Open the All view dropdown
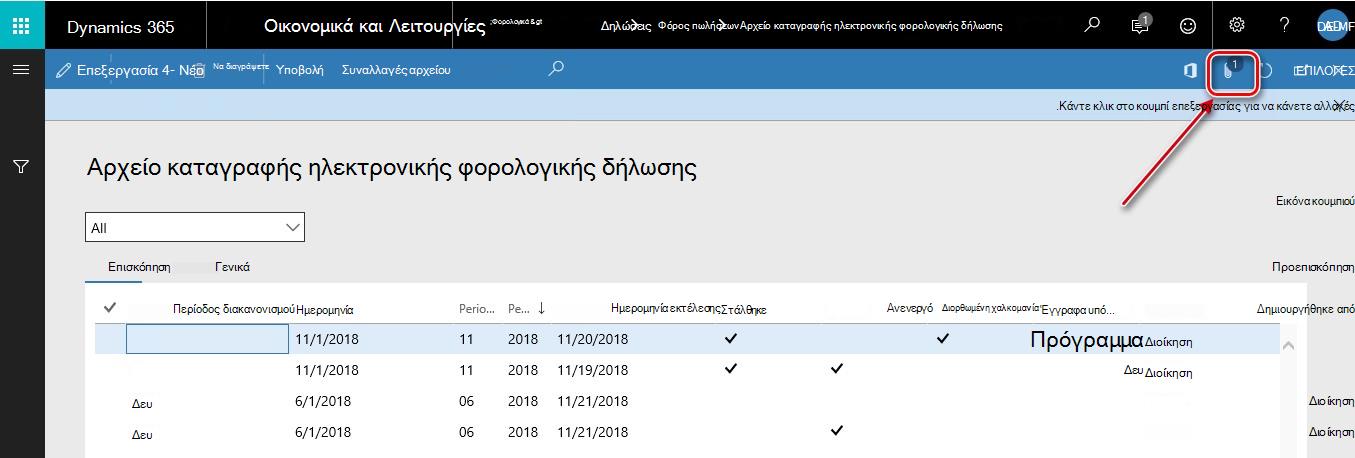1355x458 pixels. 195,228
